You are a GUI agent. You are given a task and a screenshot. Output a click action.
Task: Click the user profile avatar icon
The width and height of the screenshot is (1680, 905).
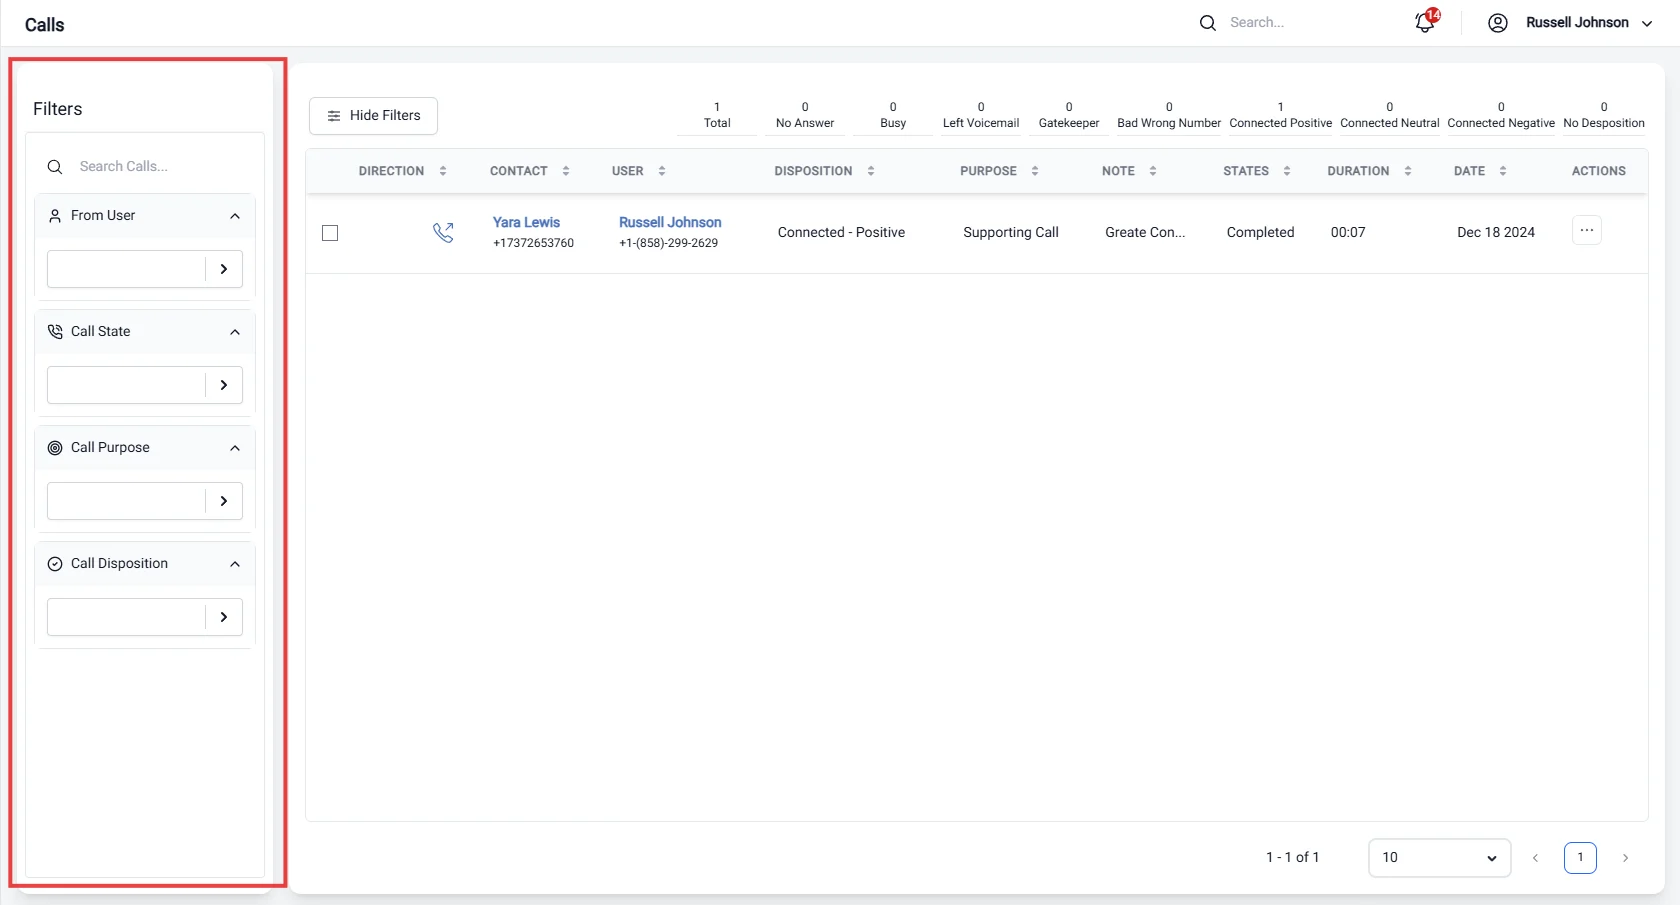click(x=1498, y=23)
